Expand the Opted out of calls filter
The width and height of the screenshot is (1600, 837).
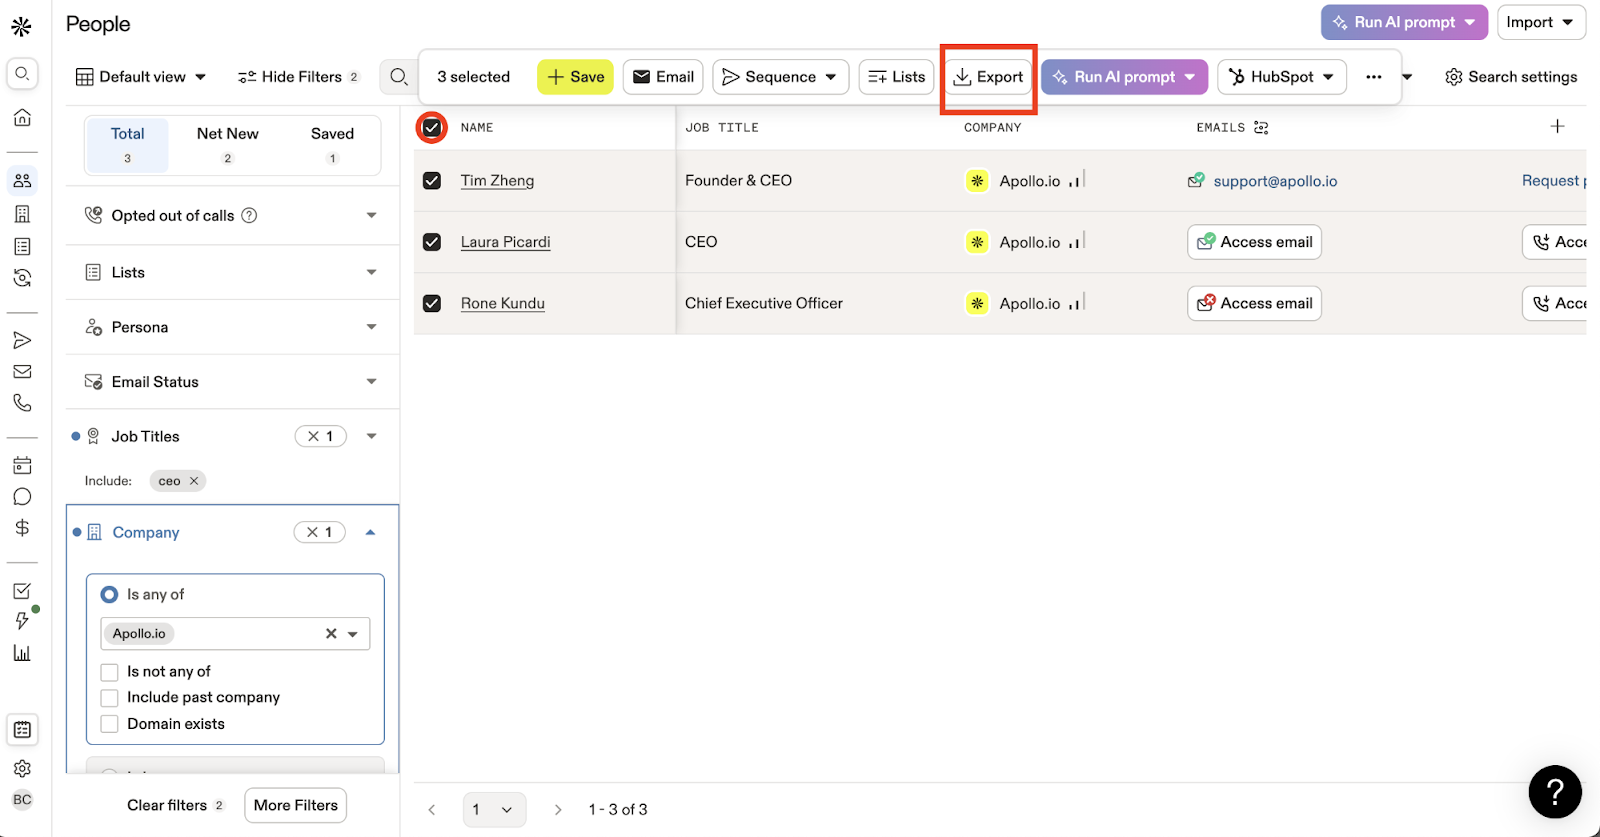click(x=372, y=215)
